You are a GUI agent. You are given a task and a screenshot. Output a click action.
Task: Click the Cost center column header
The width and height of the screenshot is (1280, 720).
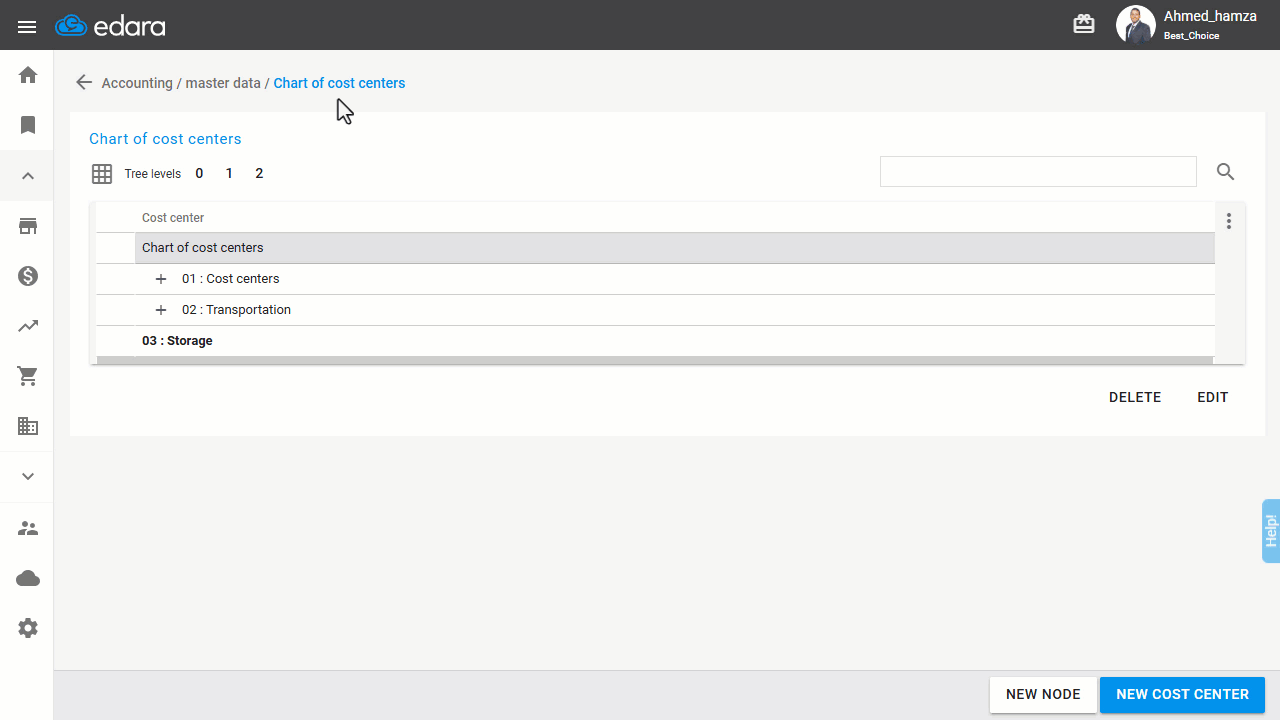173,218
